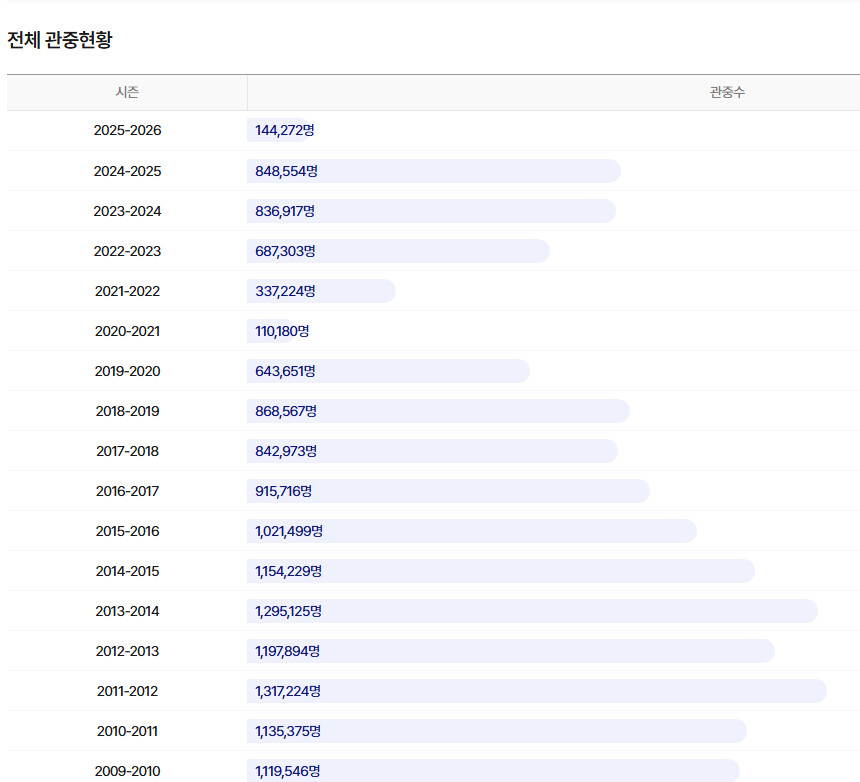
Task: Select season 2024-2025 cell
Action: 127,171
